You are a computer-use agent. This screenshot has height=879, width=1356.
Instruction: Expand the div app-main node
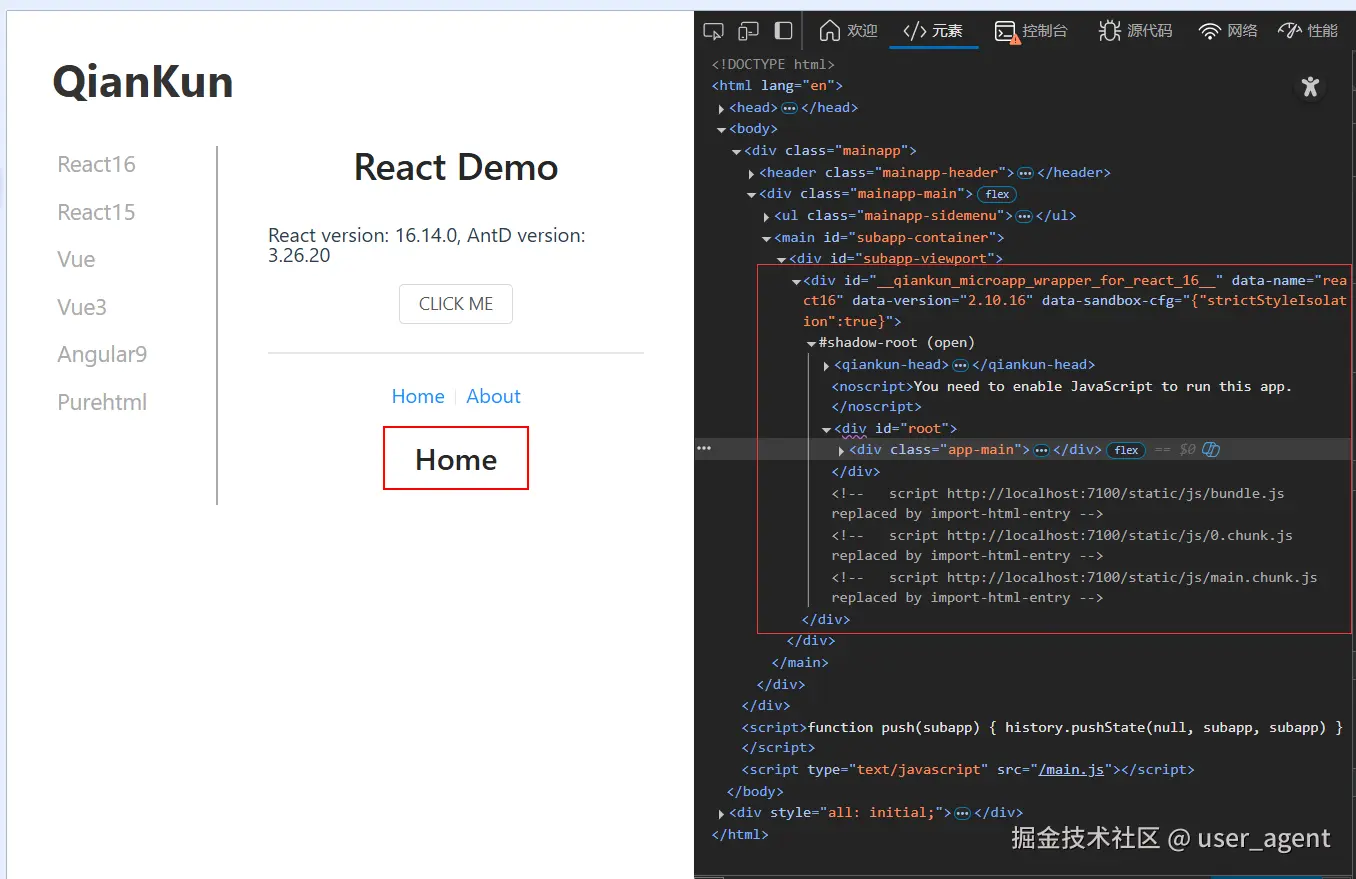click(842, 450)
